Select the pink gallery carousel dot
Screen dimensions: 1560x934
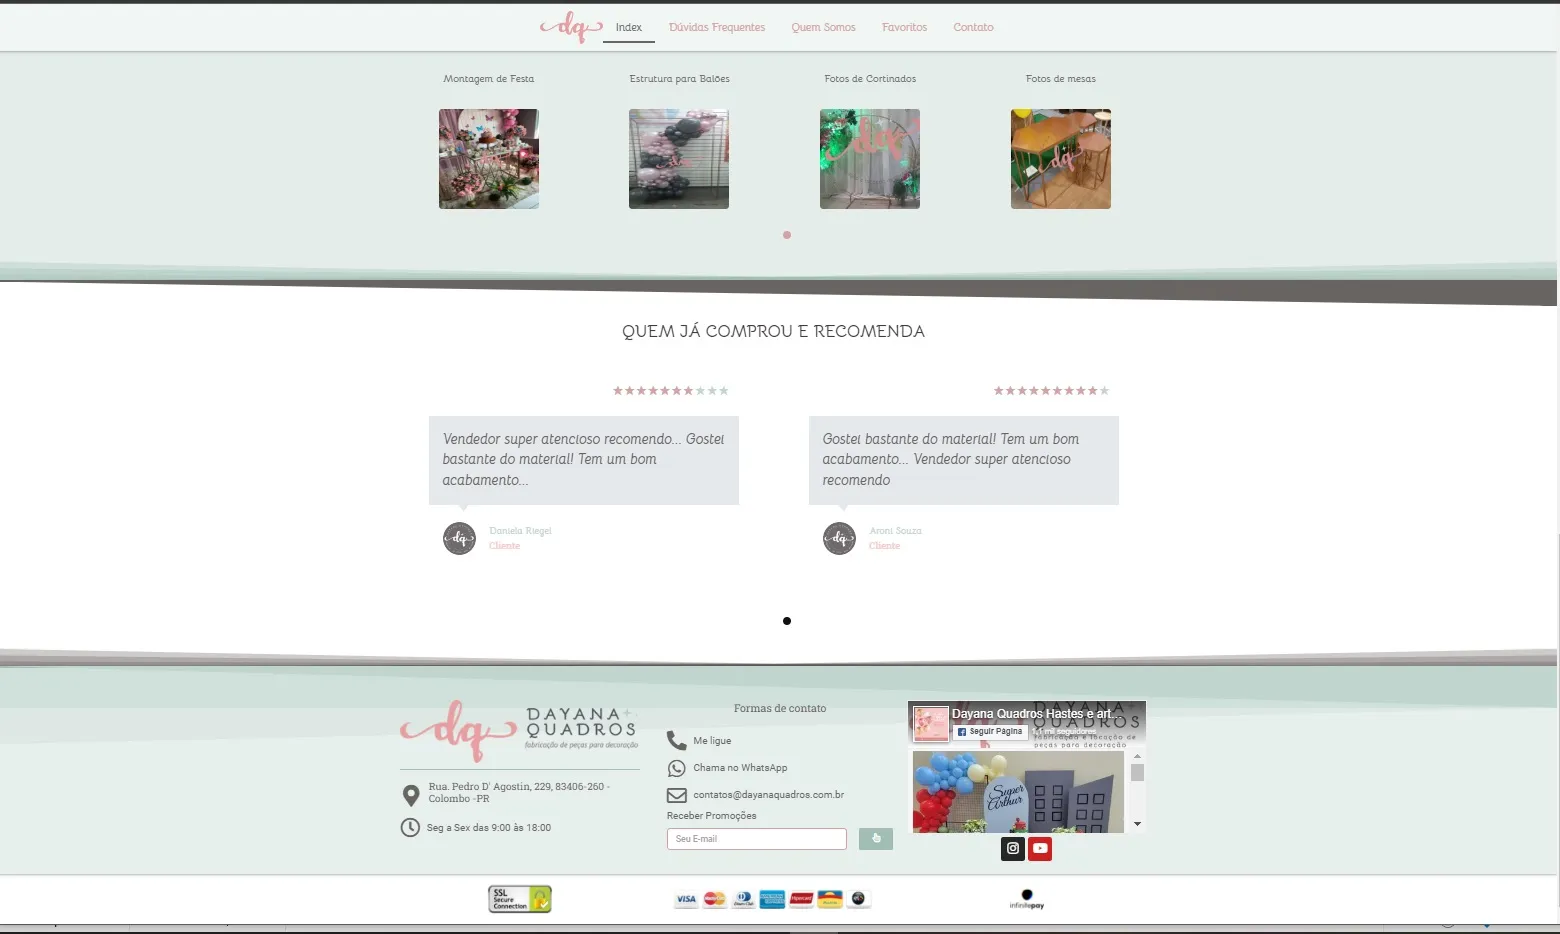[787, 235]
